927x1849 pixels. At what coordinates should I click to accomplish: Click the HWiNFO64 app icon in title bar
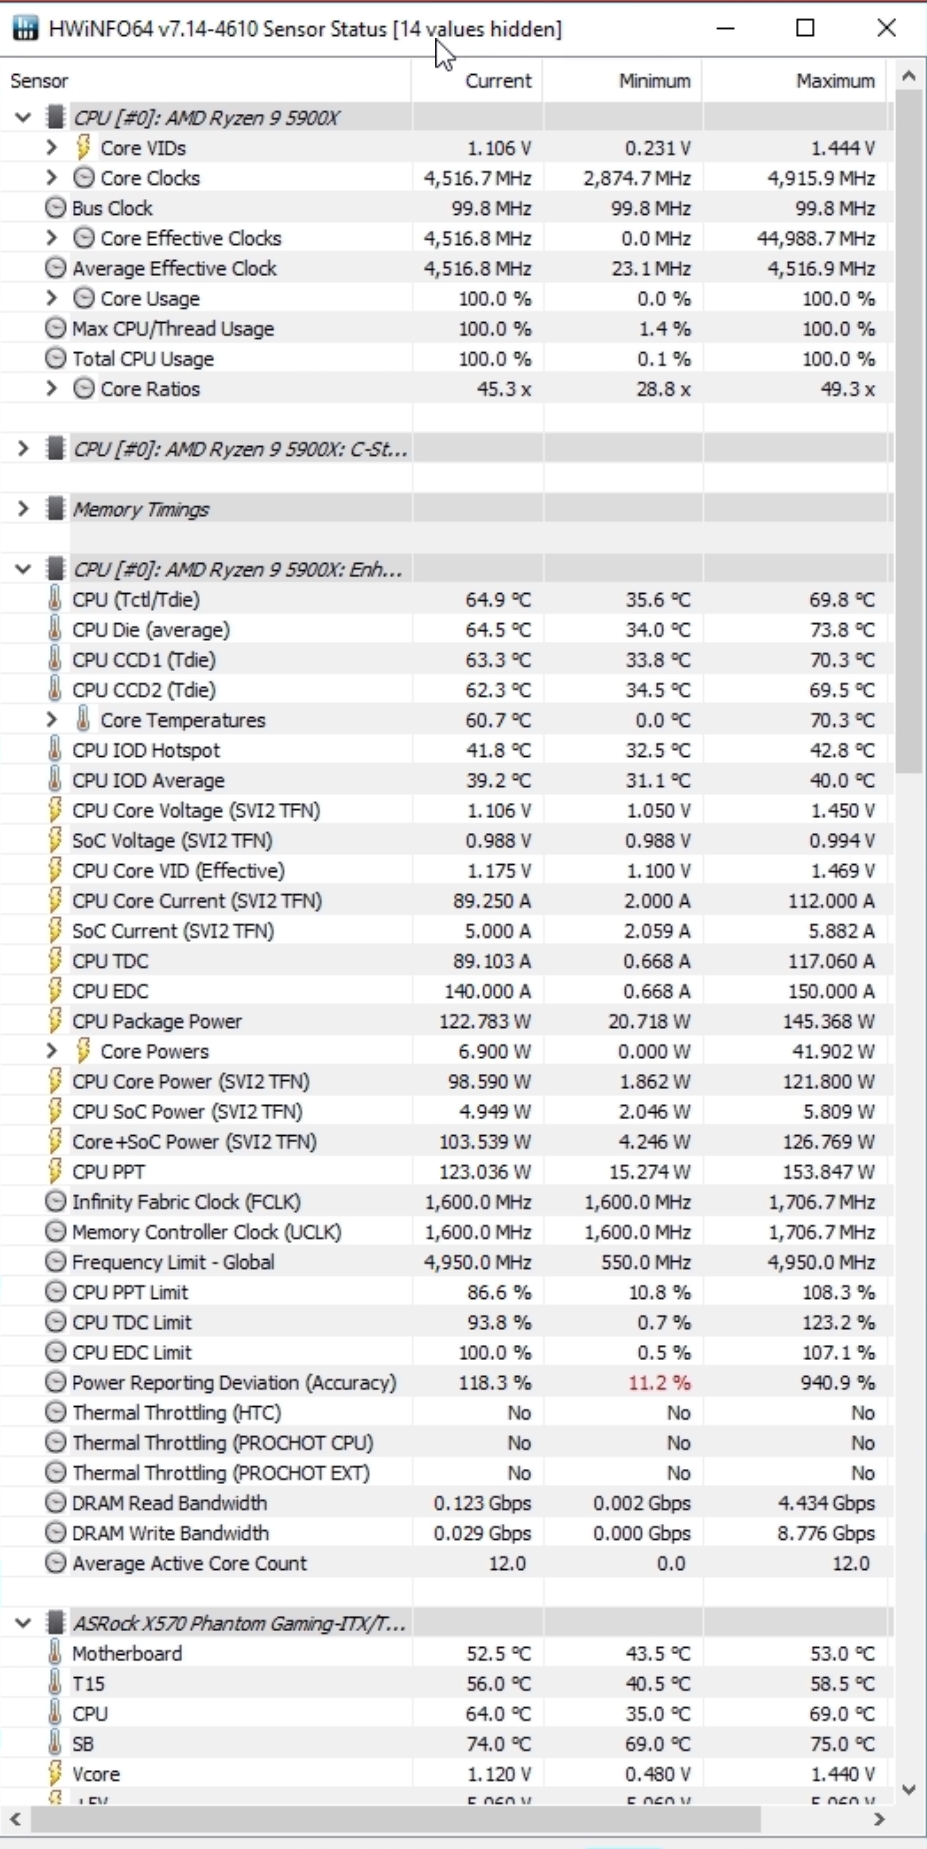coord(25,29)
